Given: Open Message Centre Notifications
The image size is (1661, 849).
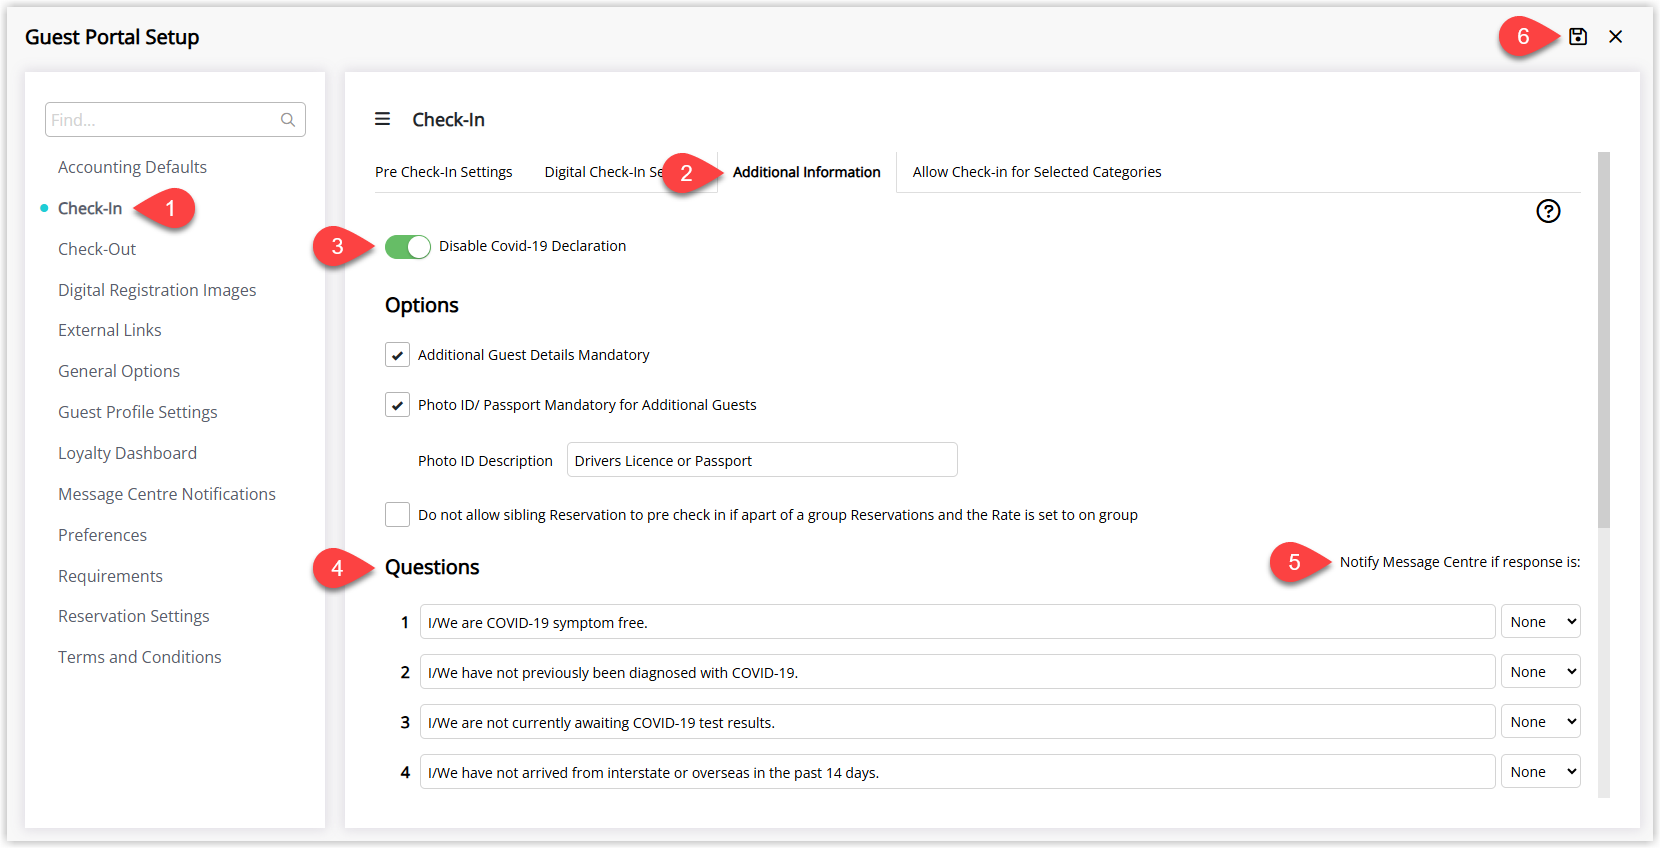Looking at the screenshot, I should (167, 494).
